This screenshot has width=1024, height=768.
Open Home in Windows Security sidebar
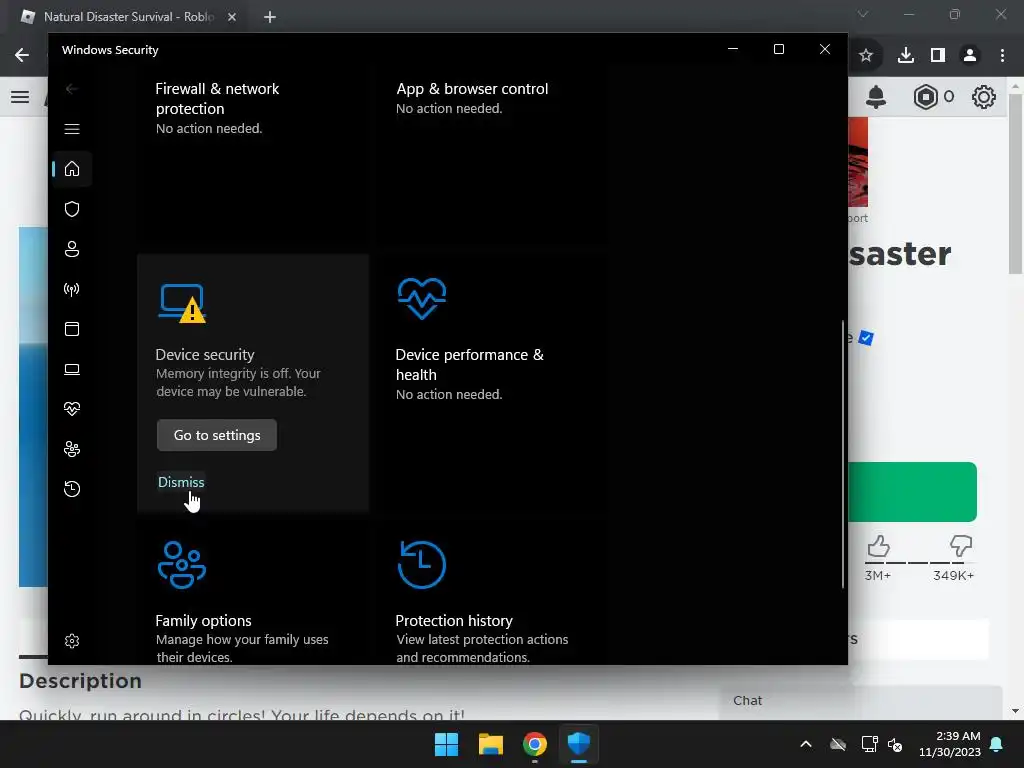coord(72,169)
